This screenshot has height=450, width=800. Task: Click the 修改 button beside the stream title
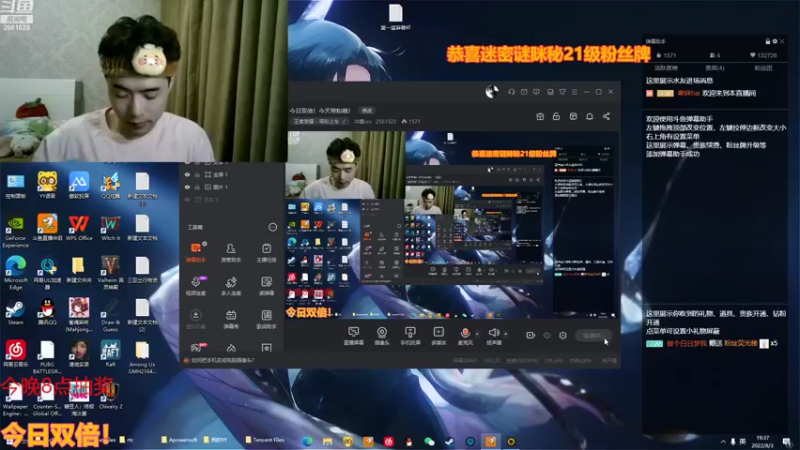[x=367, y=111]
